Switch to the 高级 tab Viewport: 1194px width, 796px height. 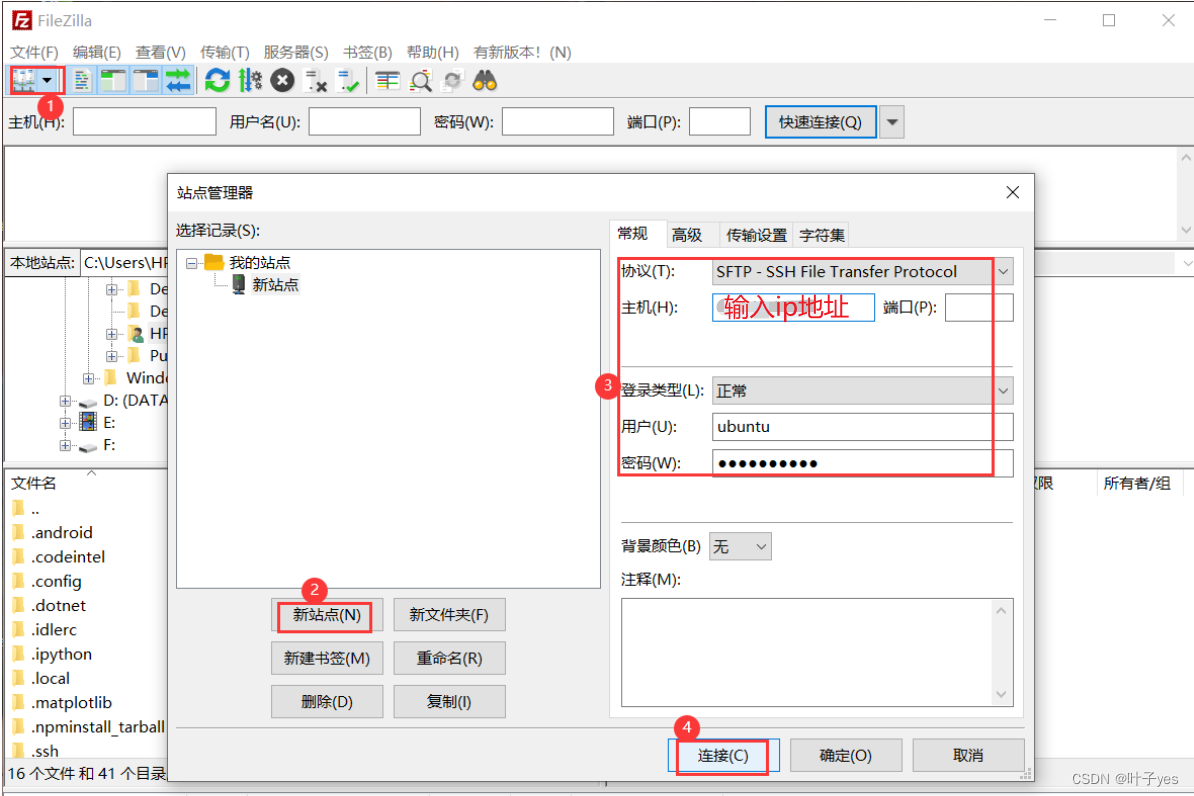pyautogui.click(x=687, y=235)
